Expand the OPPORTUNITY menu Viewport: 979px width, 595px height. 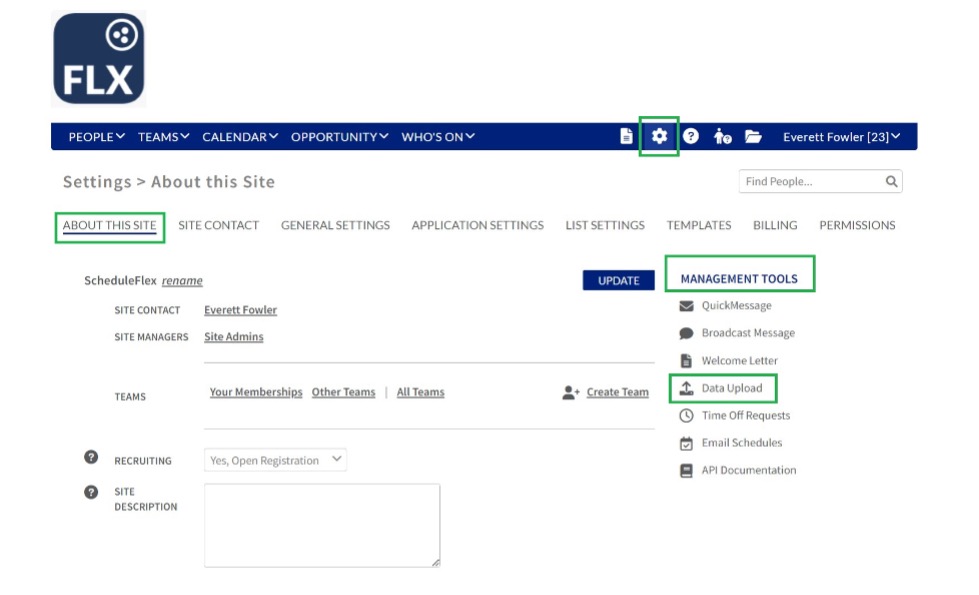340,137
